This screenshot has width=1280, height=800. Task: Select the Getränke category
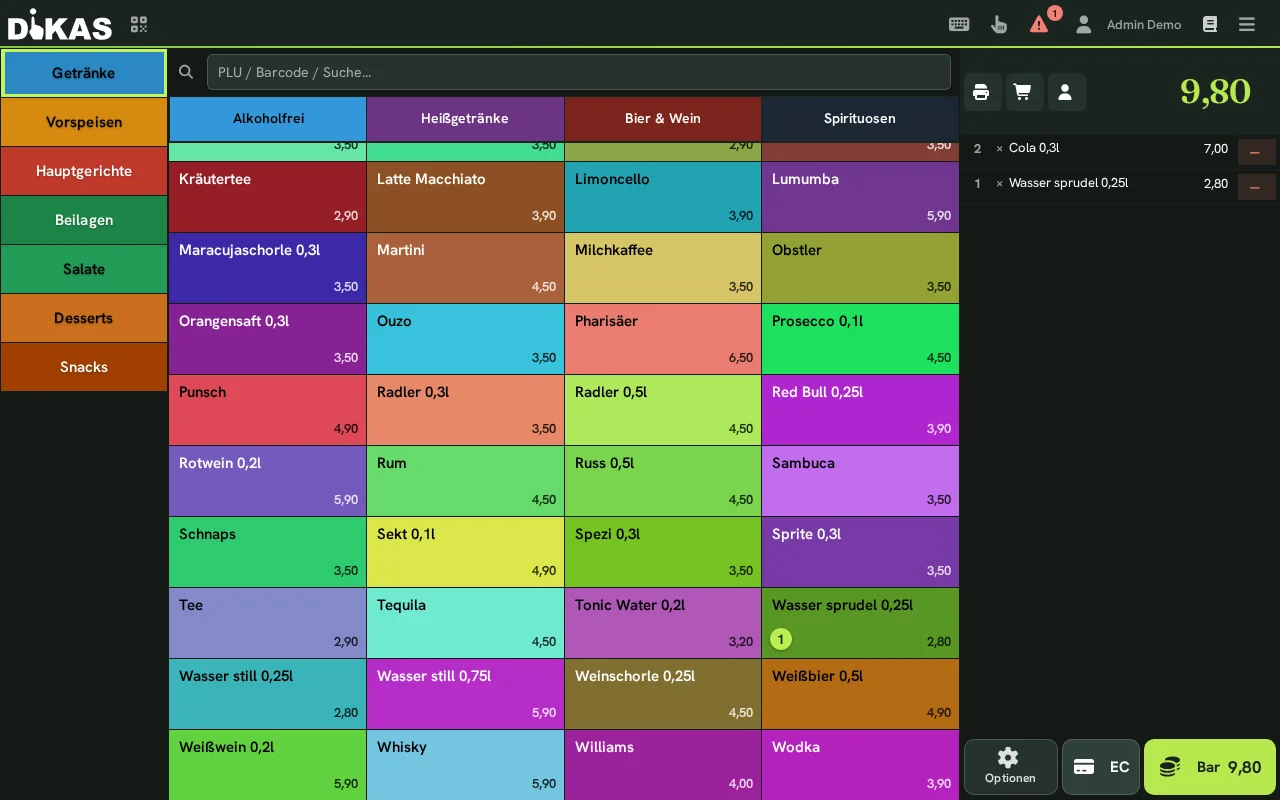click(84, 73)
